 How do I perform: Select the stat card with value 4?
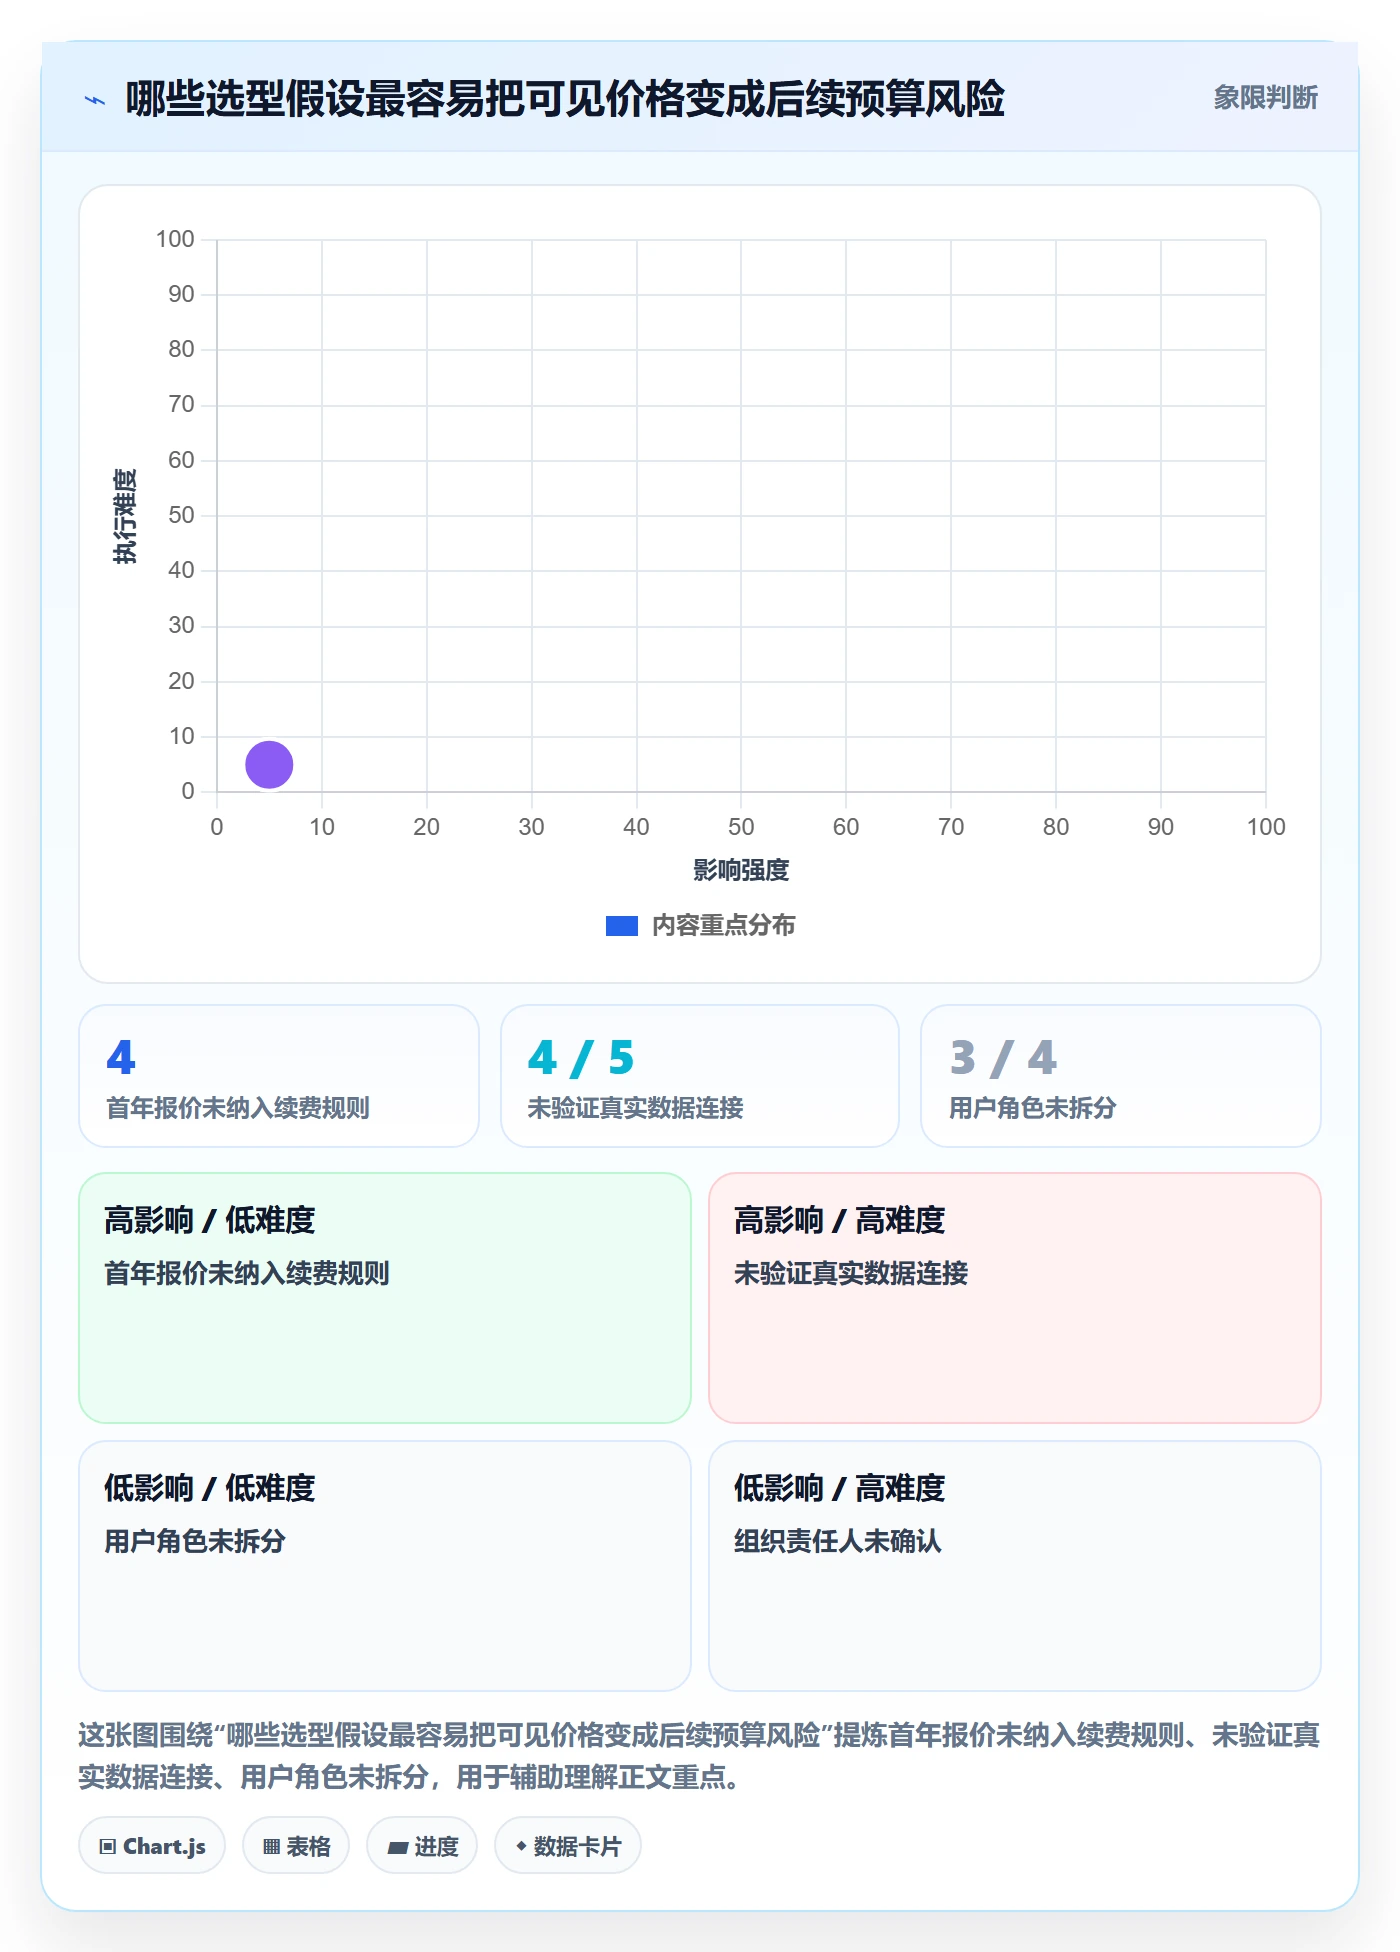279,1076
